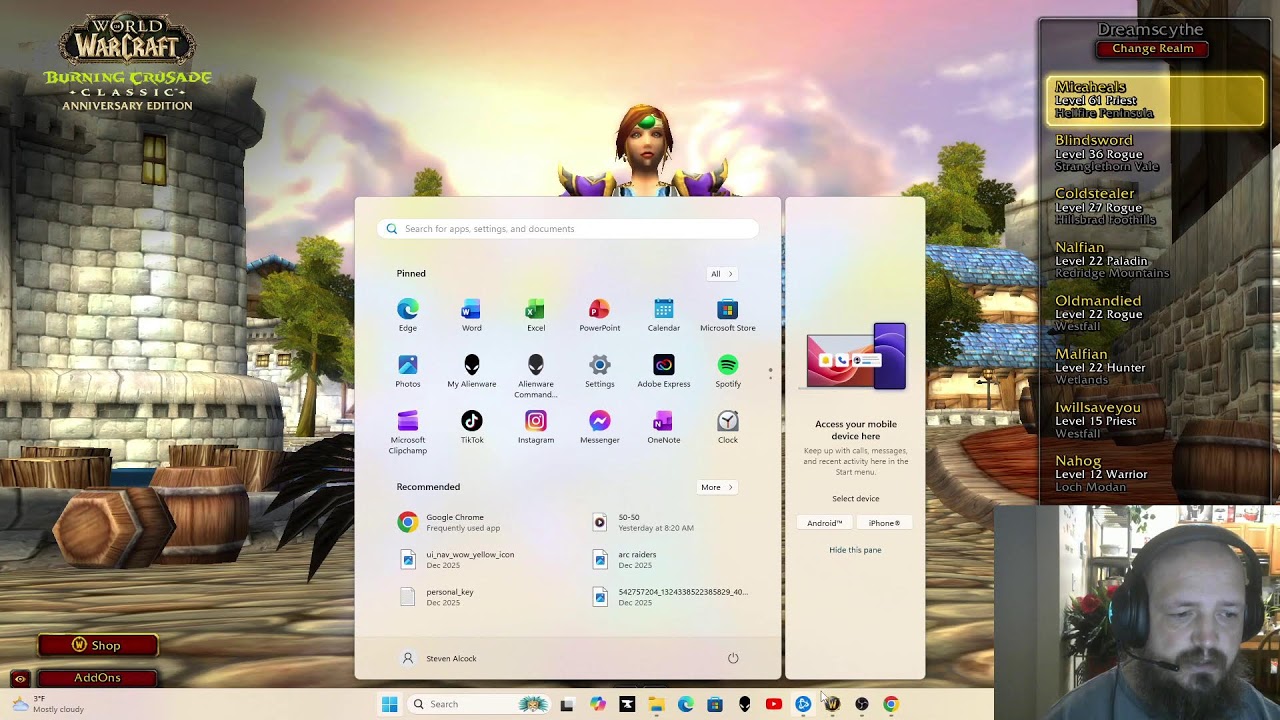
Task: Open the Messenger app
Action: pos(600,426)
